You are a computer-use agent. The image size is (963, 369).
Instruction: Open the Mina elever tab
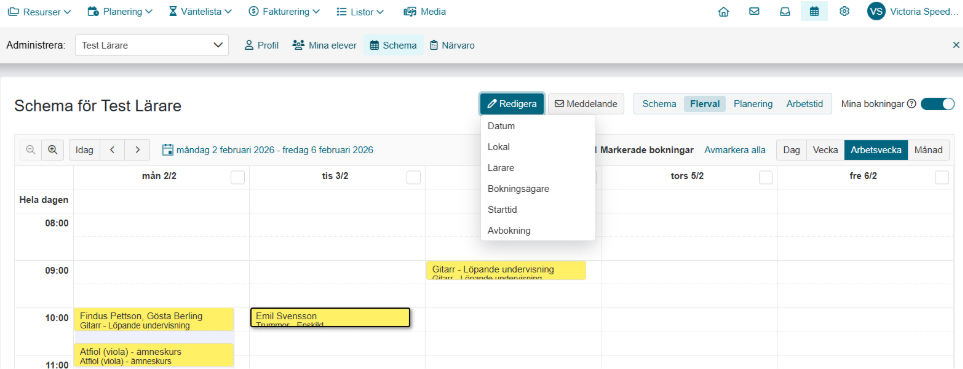point(325,45)
